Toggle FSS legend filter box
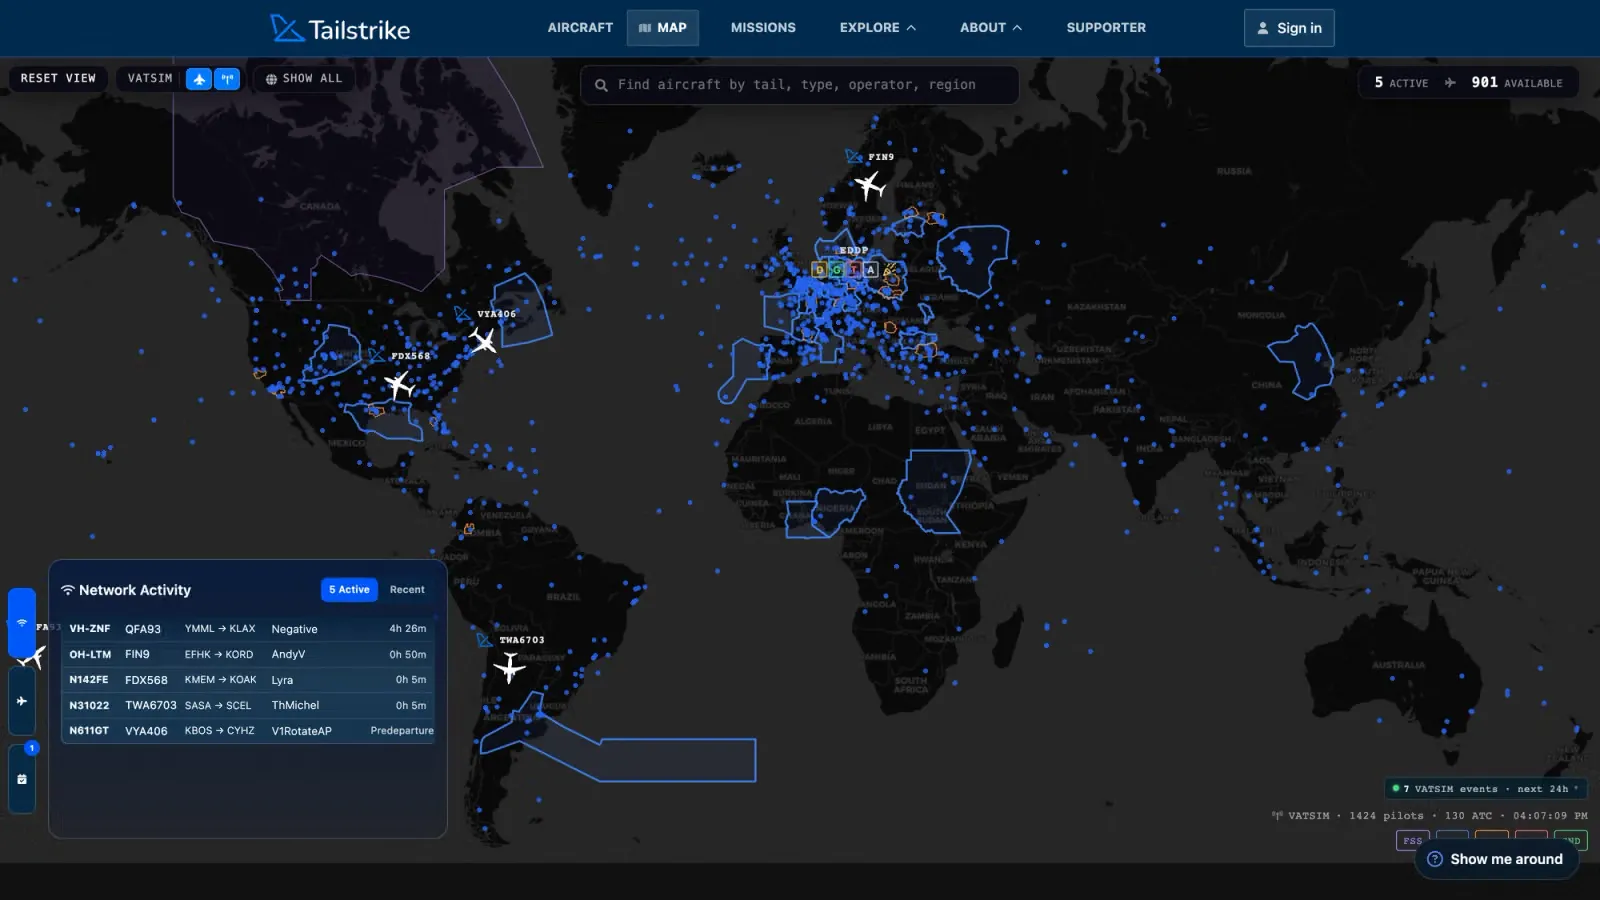Image resolution: width=1600 pixels, height=900 pixels. point(1412,841)
